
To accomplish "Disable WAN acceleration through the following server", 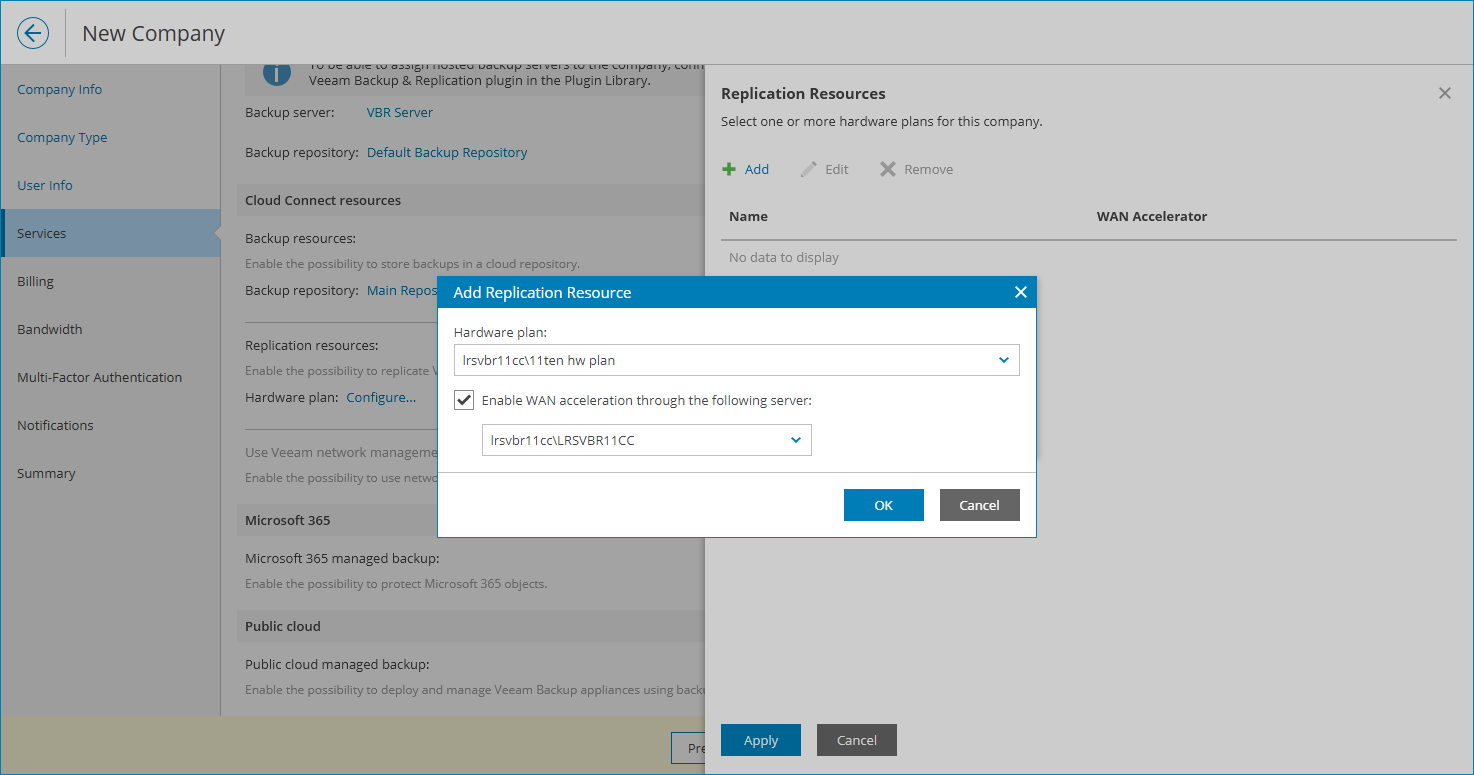I will click(x=464, y=399).
